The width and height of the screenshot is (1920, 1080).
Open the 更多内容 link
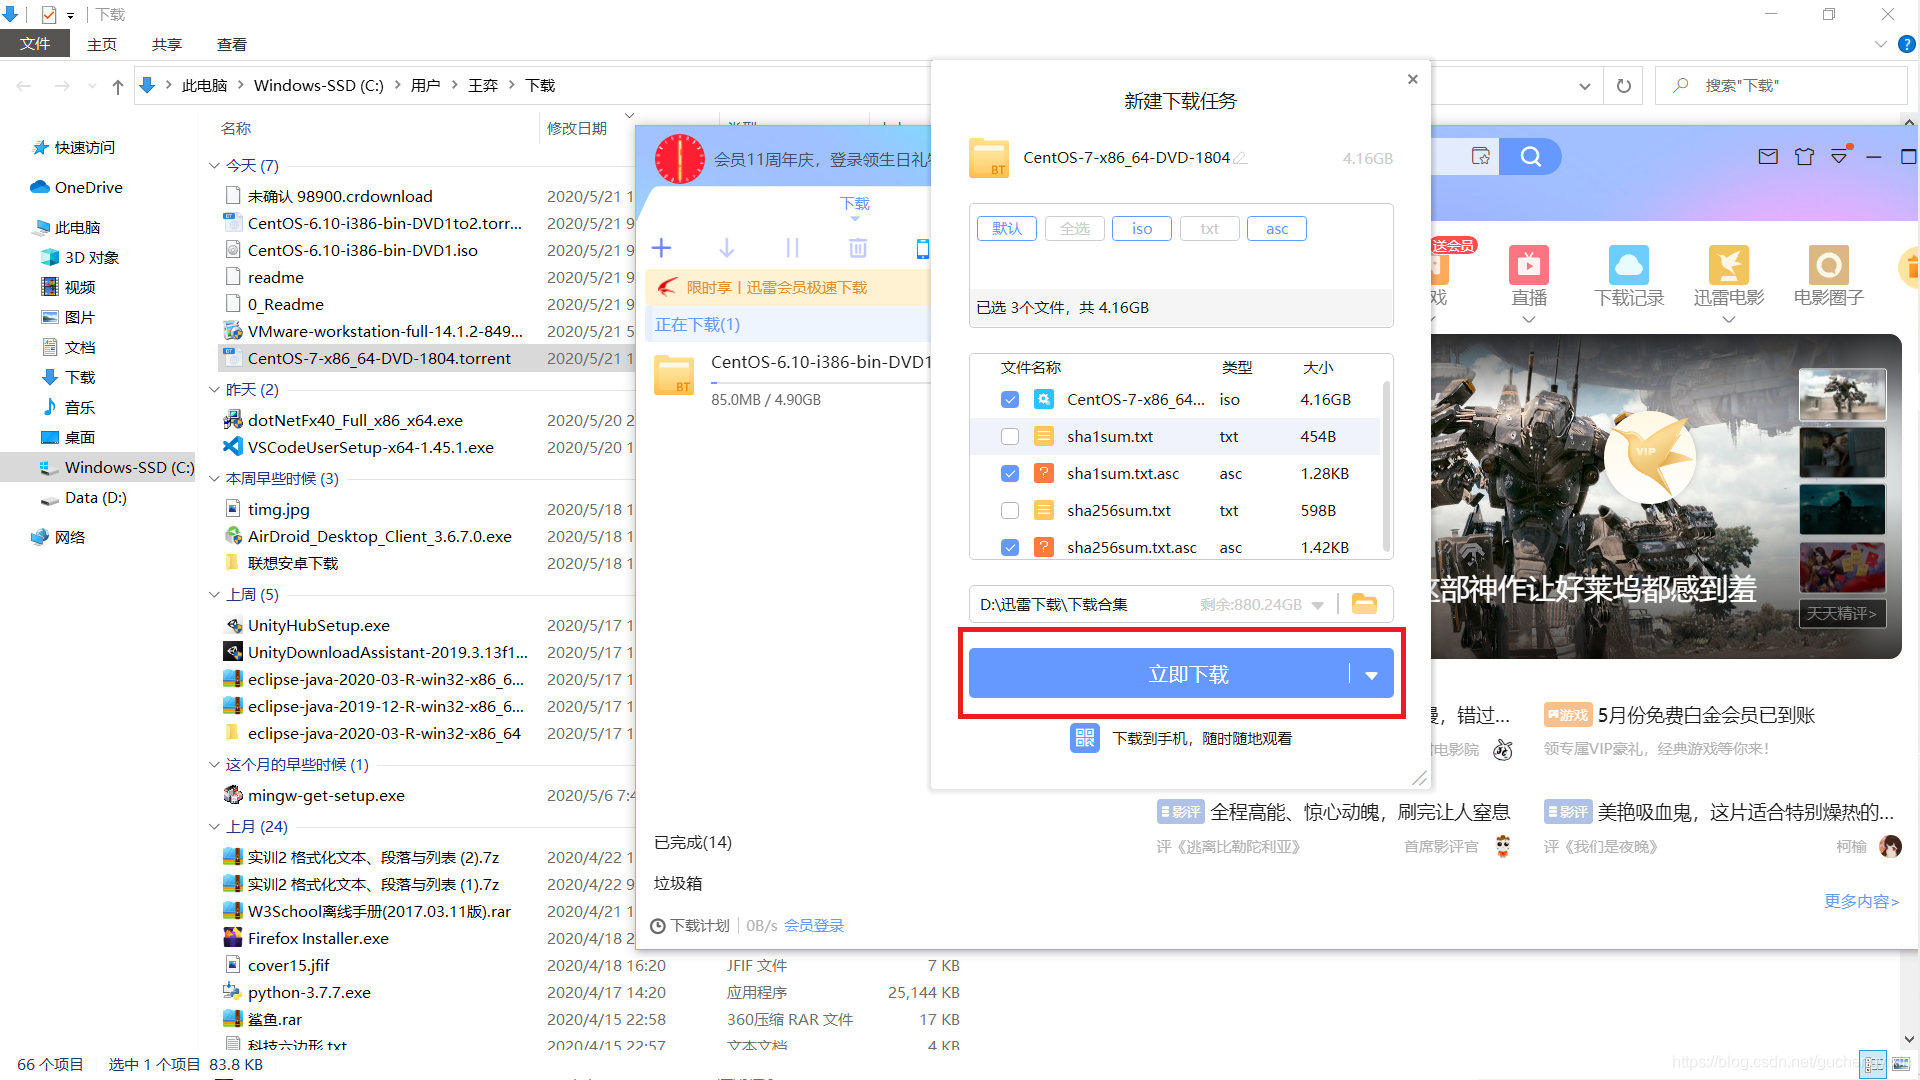pyautogui.click(x=1861, y=901)
